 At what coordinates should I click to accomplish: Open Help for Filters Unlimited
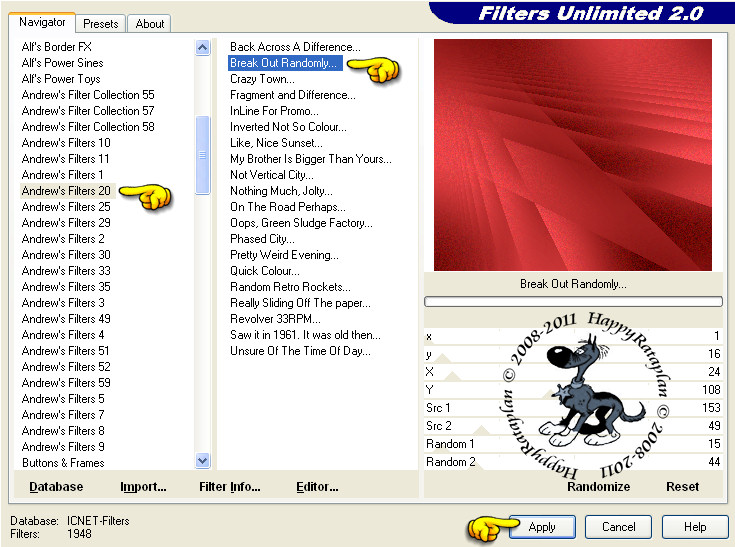click(695, 527)
